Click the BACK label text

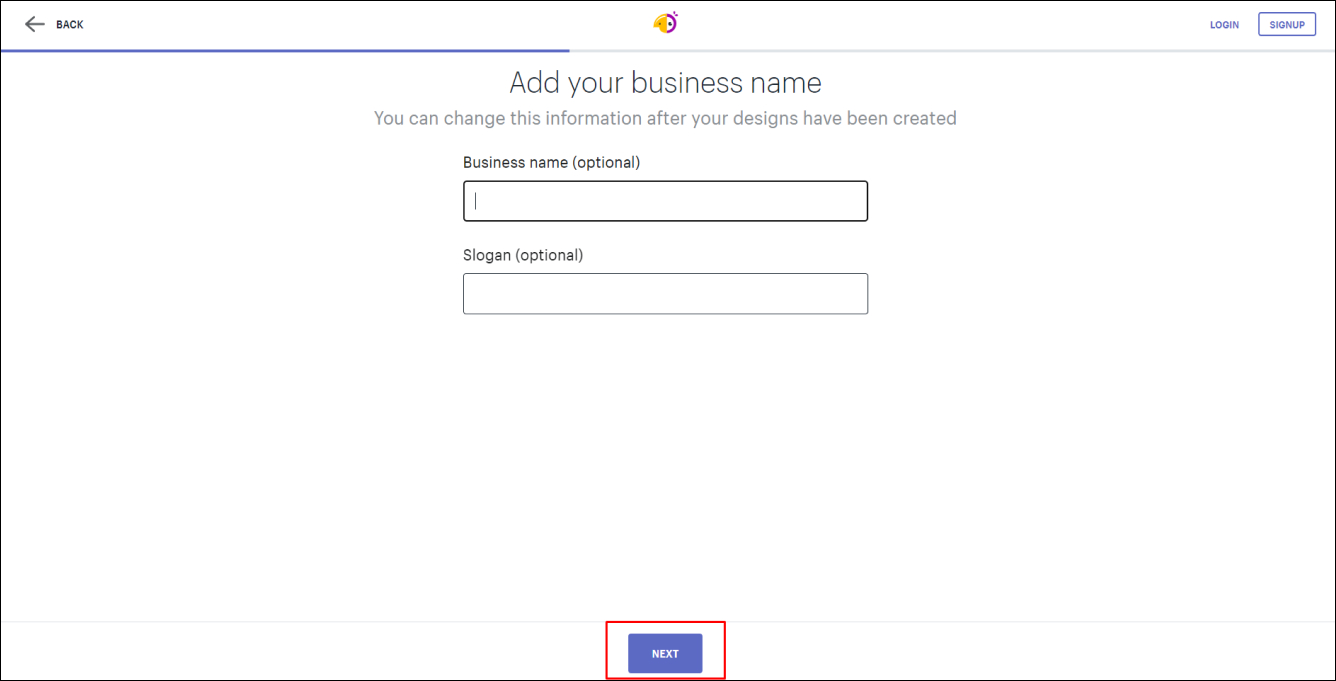point(70,25)
